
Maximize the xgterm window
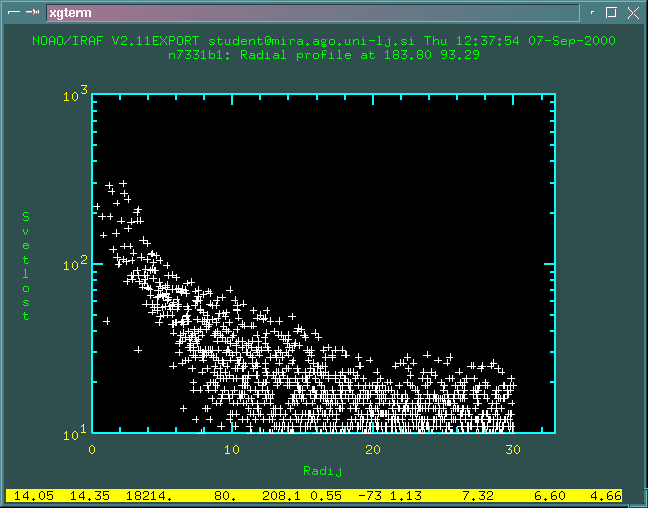[611, 12]
